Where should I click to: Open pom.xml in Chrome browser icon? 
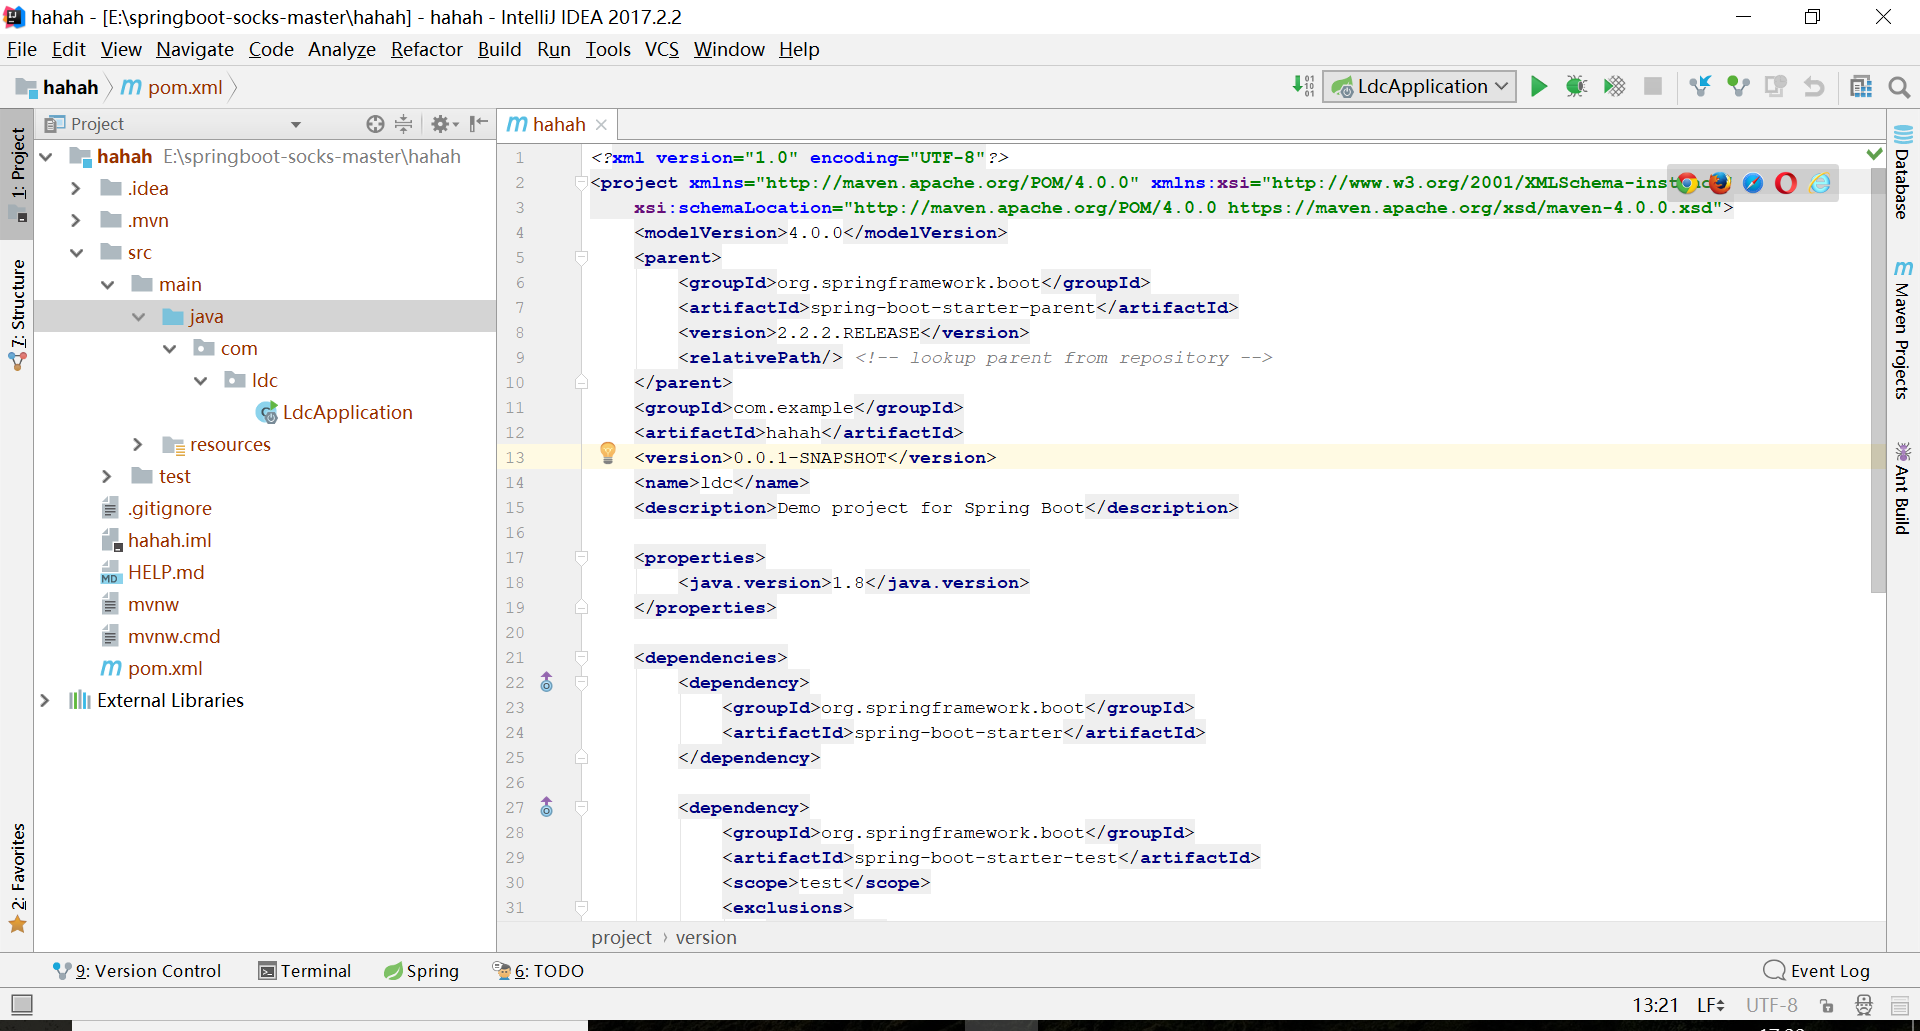coord(1687,183)
